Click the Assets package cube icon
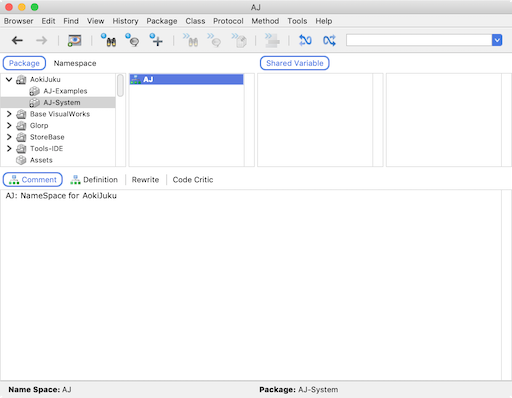Screen dimensions: 512x398 [21, 160]
